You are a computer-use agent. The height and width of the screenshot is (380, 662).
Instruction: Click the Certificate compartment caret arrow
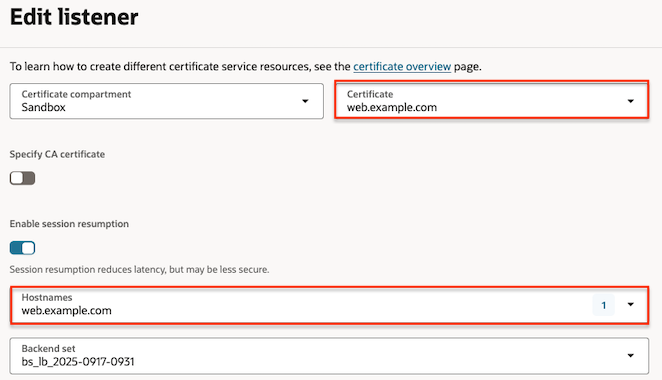pyautogui.click(x=305, y=101)
